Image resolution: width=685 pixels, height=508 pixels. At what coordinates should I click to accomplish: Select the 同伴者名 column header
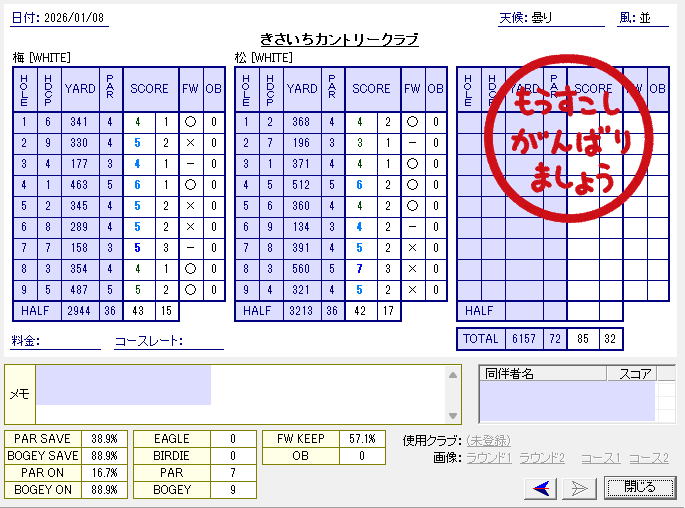tap(542, 374)
